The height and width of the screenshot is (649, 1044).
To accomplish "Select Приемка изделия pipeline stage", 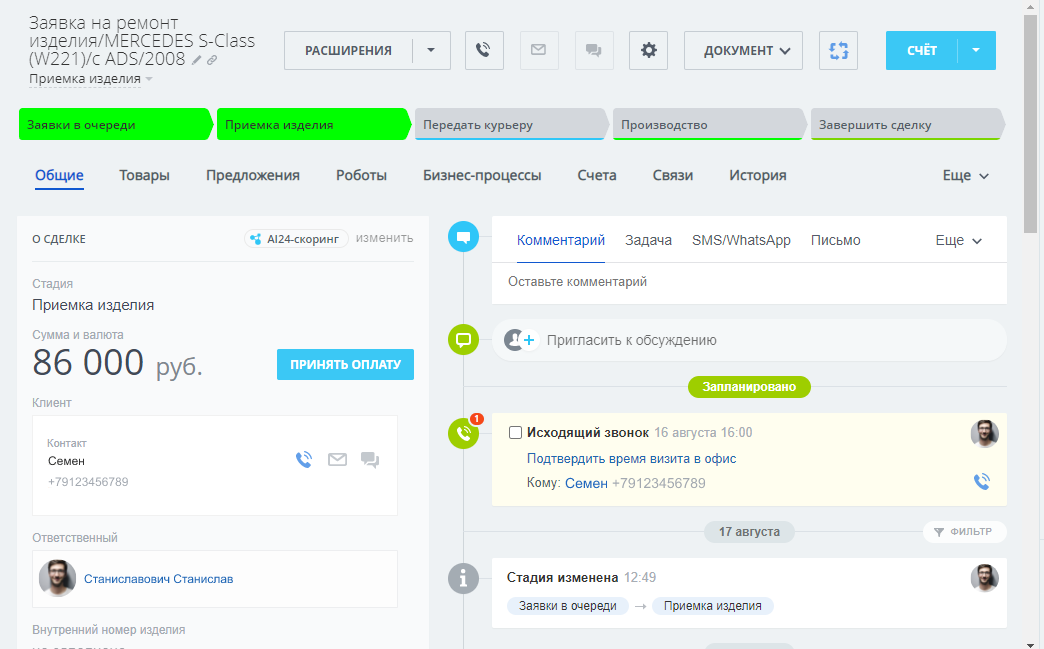I will click(314, 124).
